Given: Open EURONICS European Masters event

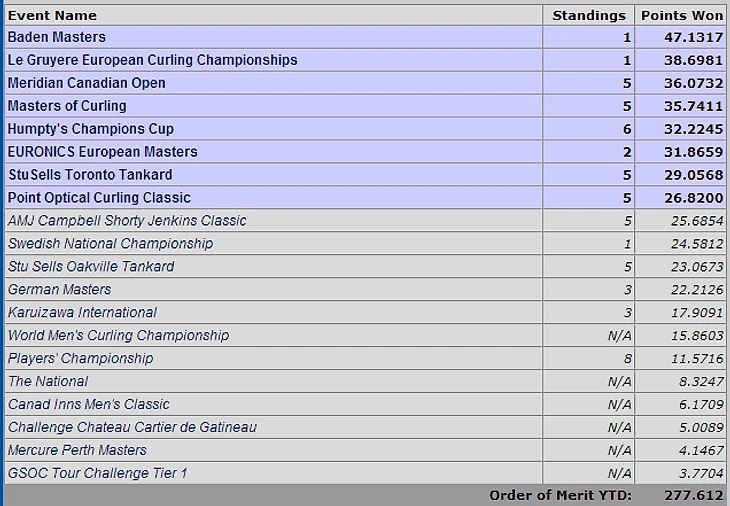Looking at the screenshot, I should pos(102,152).
